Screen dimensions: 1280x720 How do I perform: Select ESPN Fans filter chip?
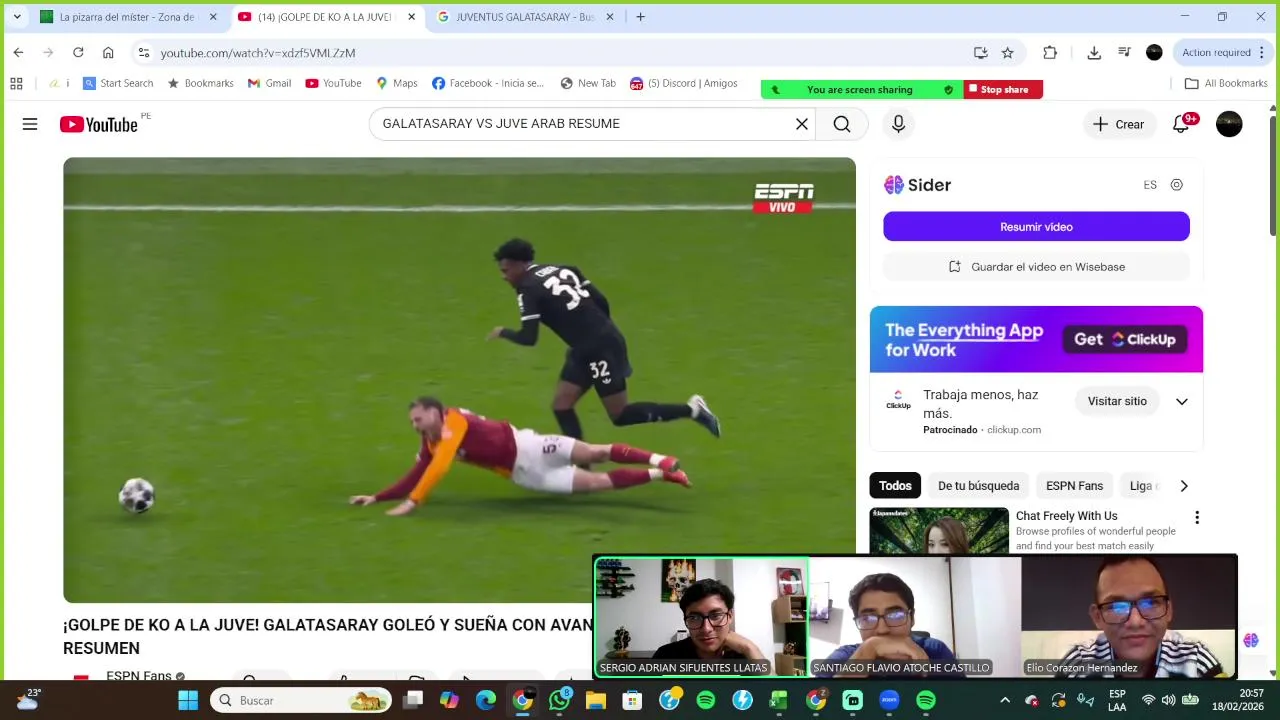click(x=1074, y=486)
